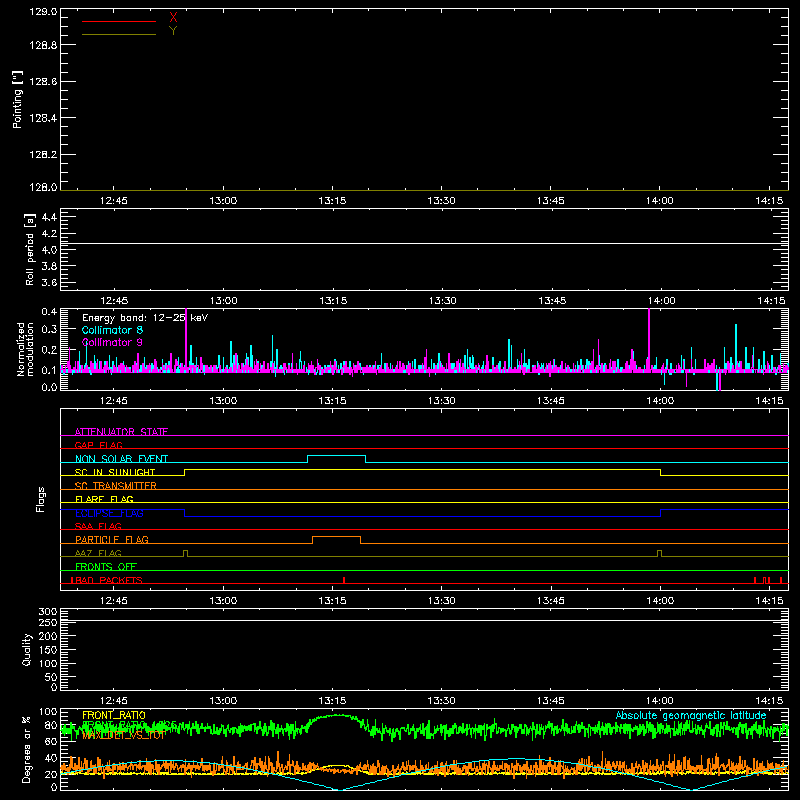800x800 pixels.
Task: Click the 4.0 tick on Roll period axis
Action: (x=49, y=250)
